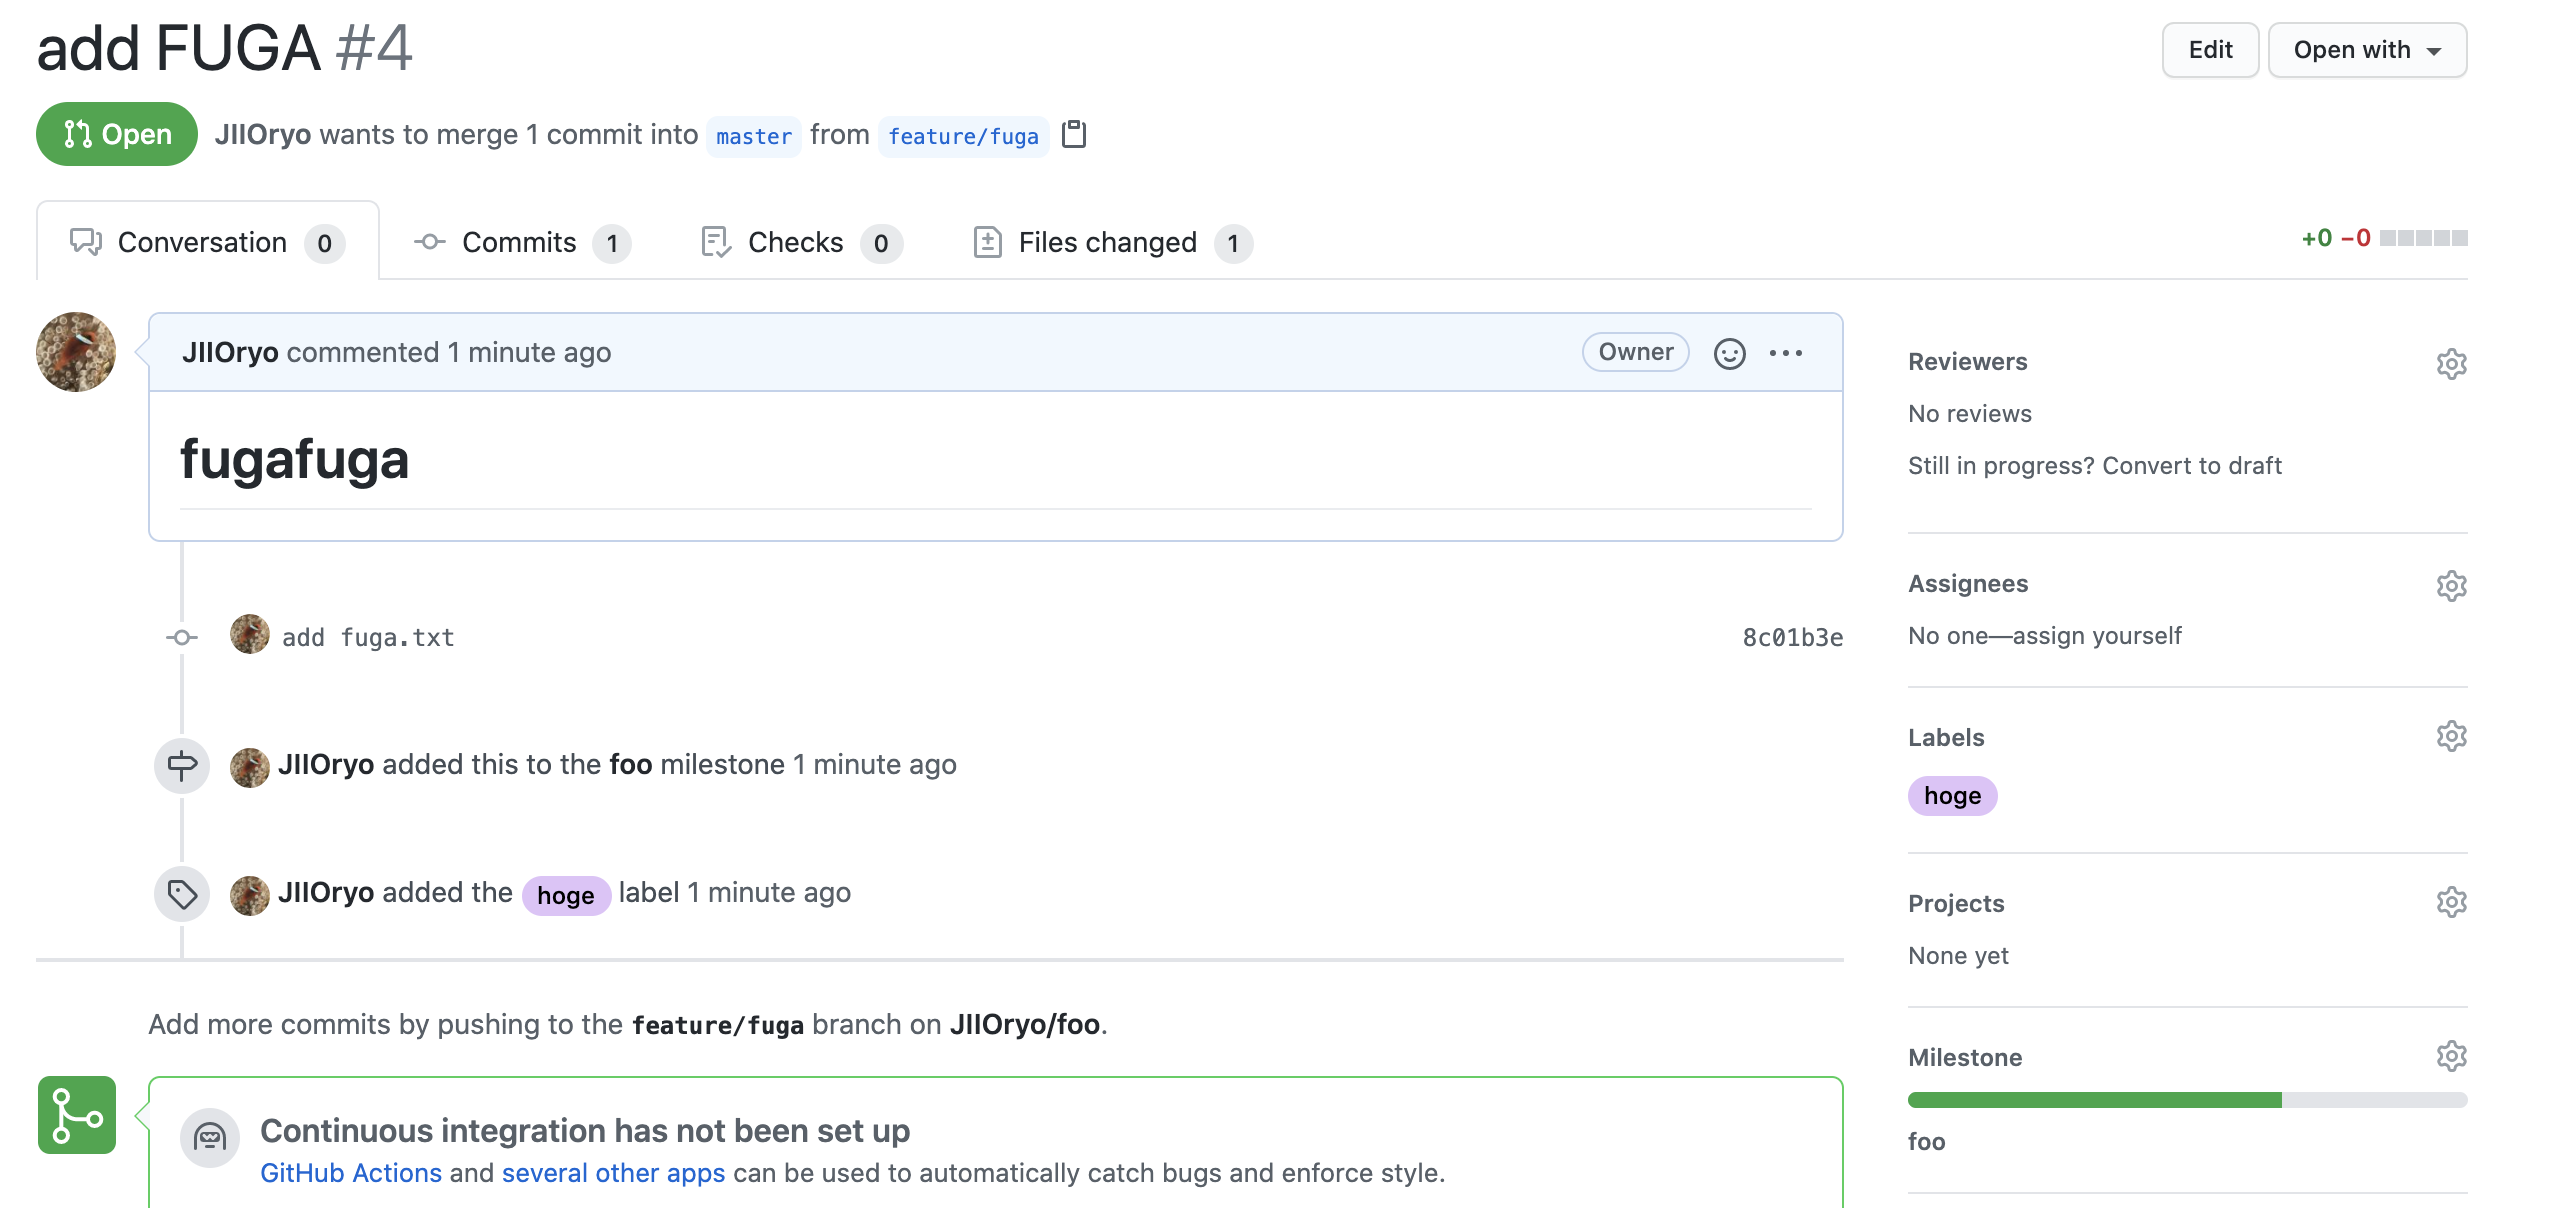
Task: Open the comment's three-dot options menu
Action: 1786,353
